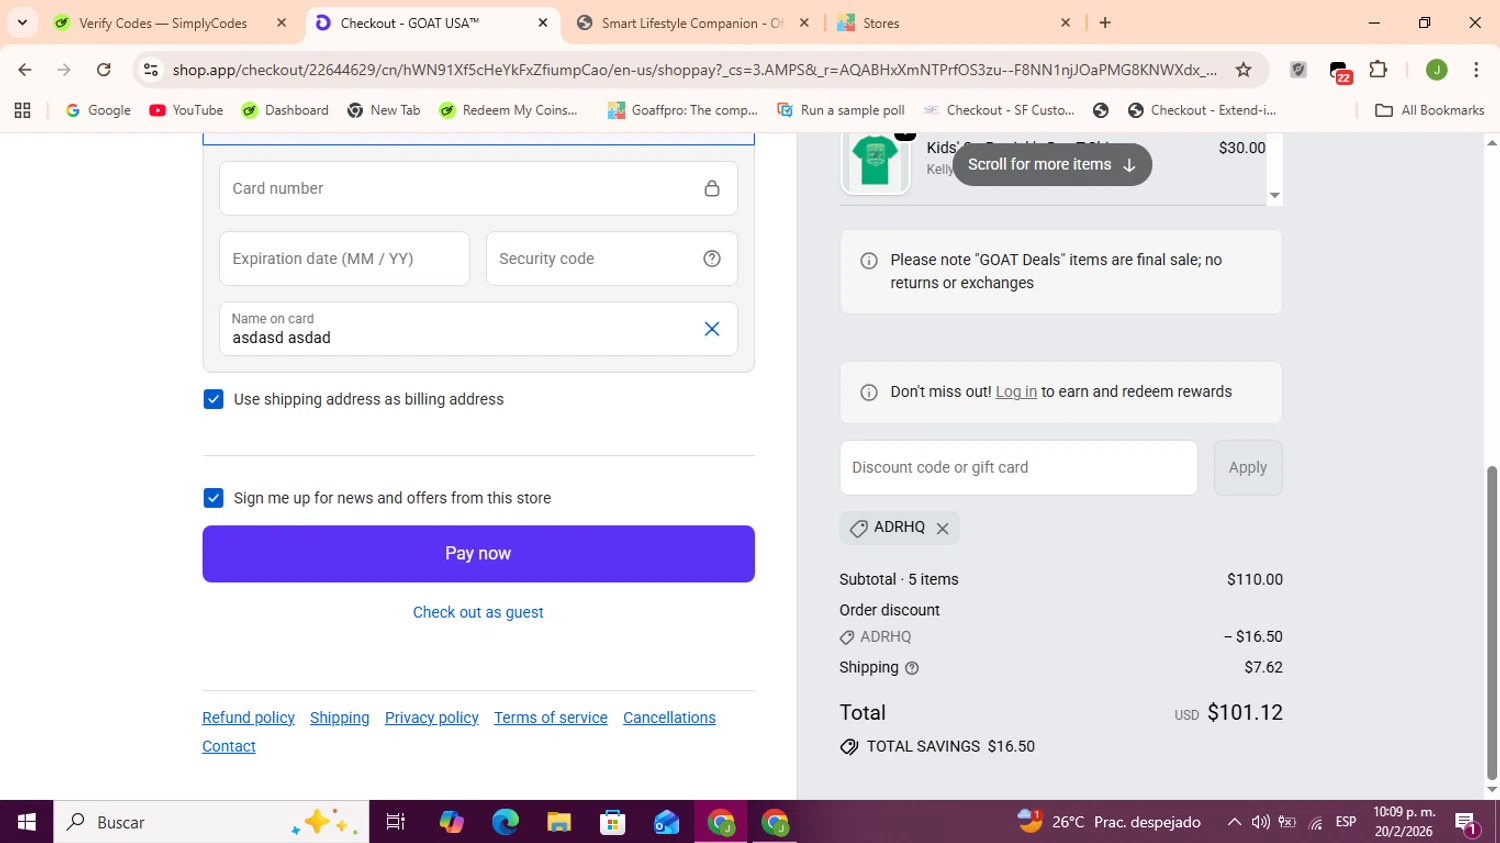This screenshot has width=1500, height=843.
Task: Uncheck Sign me up for news and offers
Action: point(213,498)
